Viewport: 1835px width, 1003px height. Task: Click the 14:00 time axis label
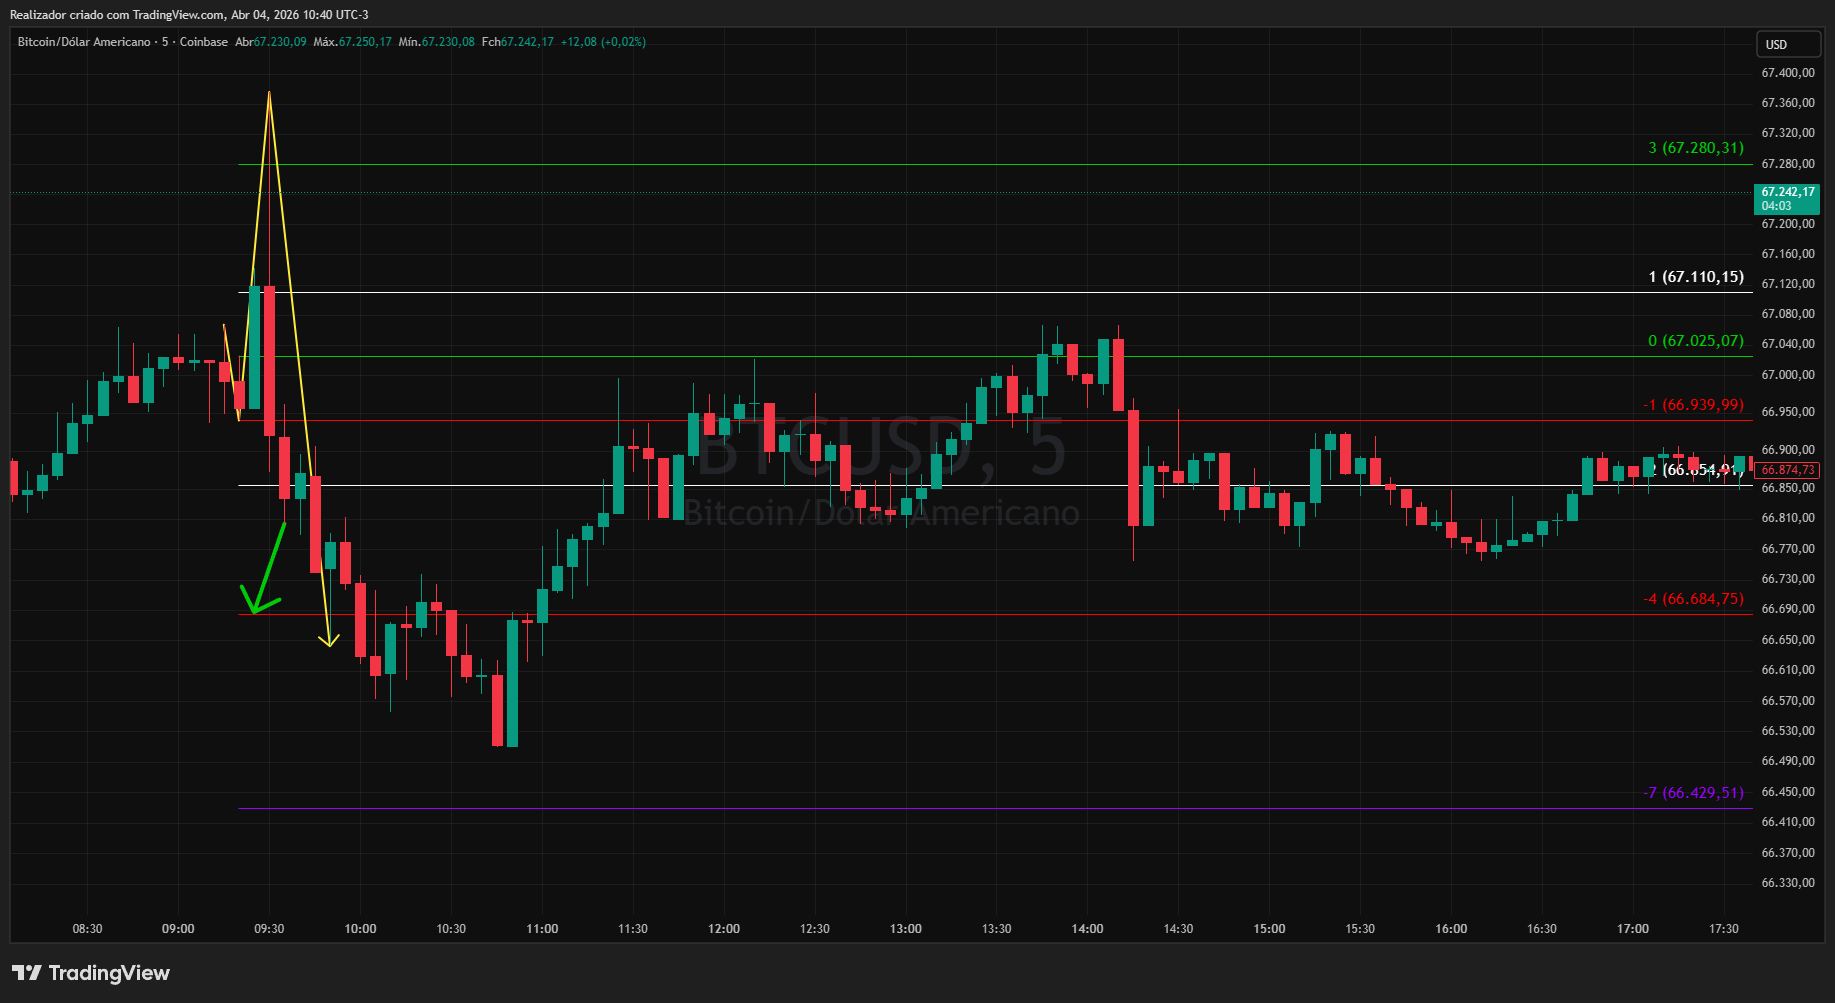pyautogui.click(x=1088, y=929)
